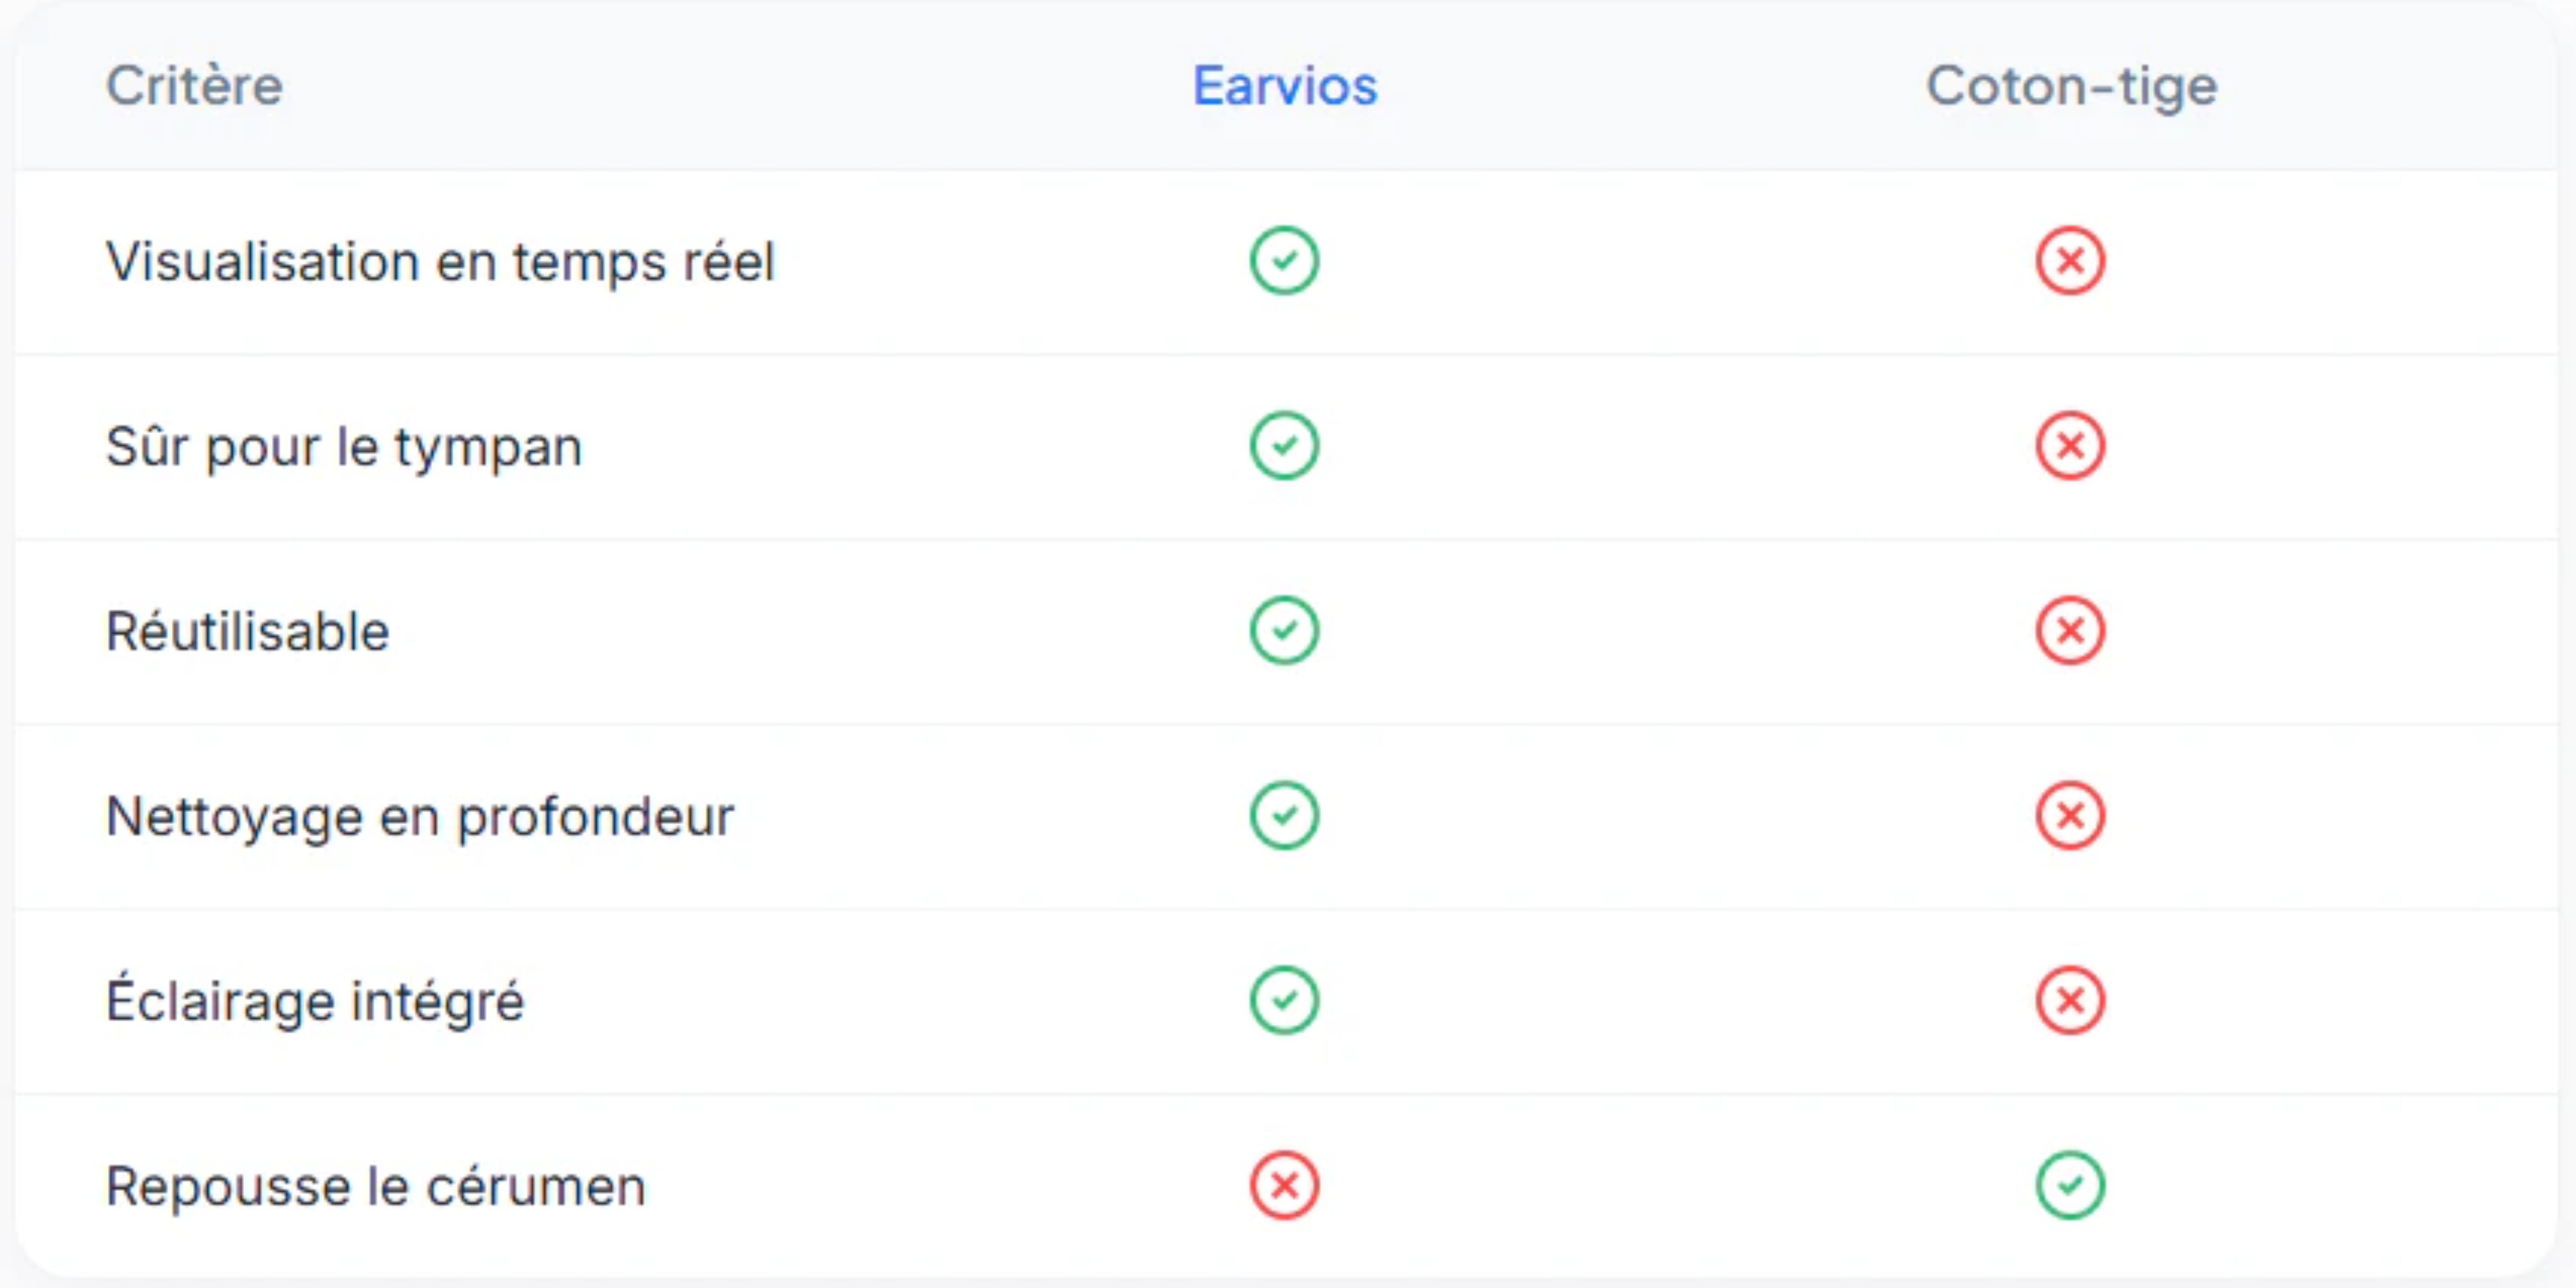Click the Critère column header

(194, 86)
